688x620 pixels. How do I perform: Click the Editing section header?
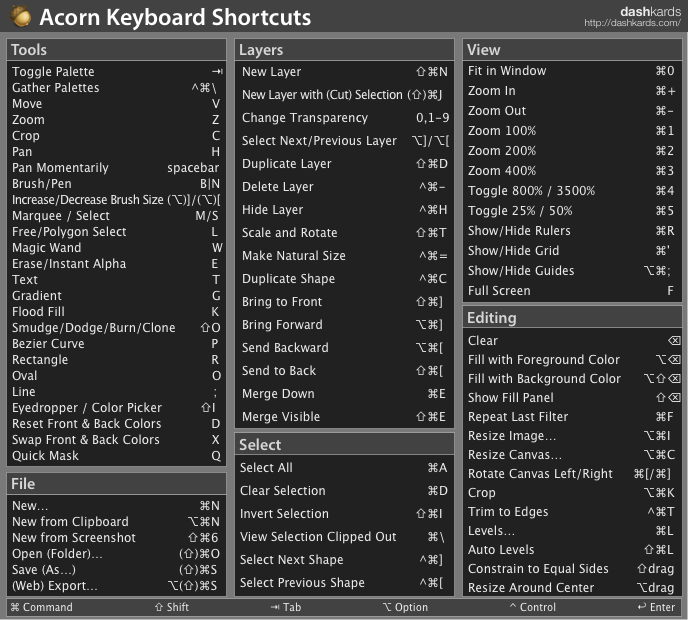pos(572,318)
